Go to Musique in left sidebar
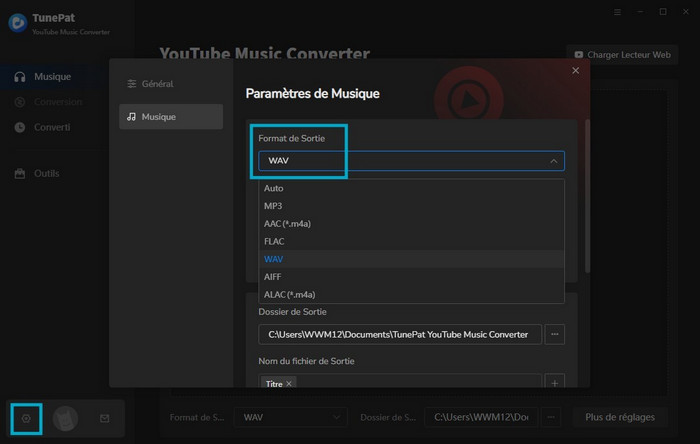The image size is (700, 444). [x=53, y=77]
